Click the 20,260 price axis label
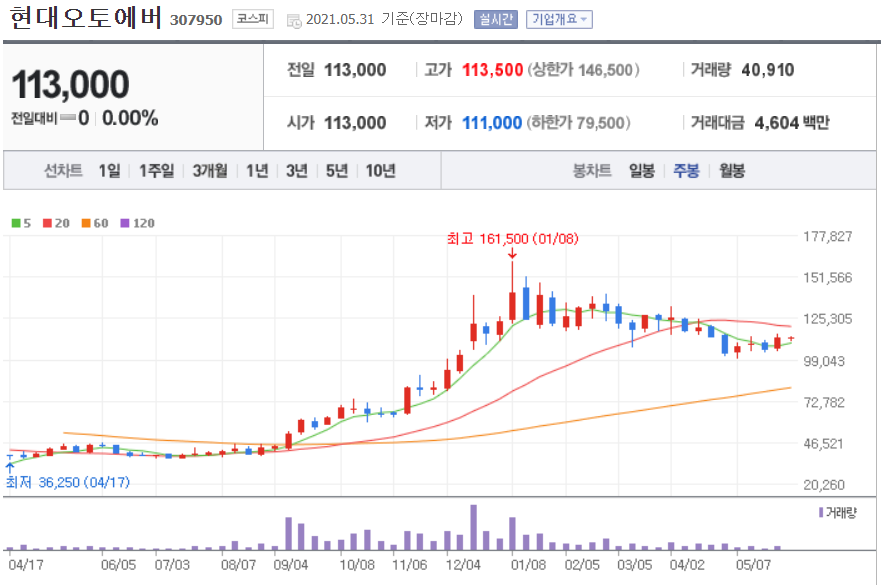The image size is (881, 585). tap(824, 484)
